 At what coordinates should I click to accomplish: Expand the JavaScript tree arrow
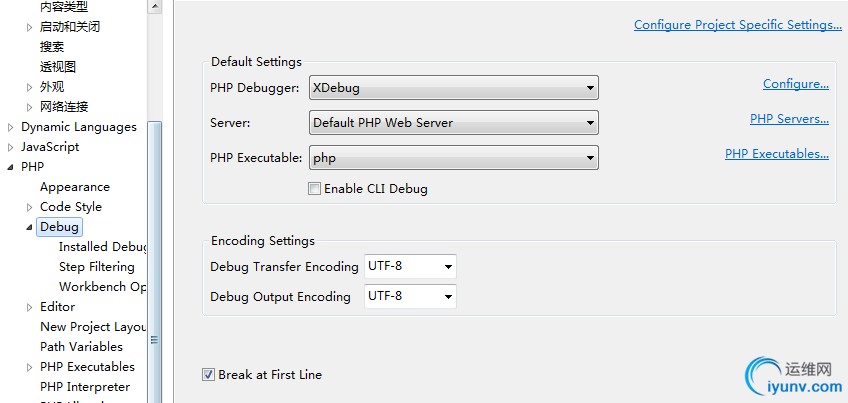10,147
